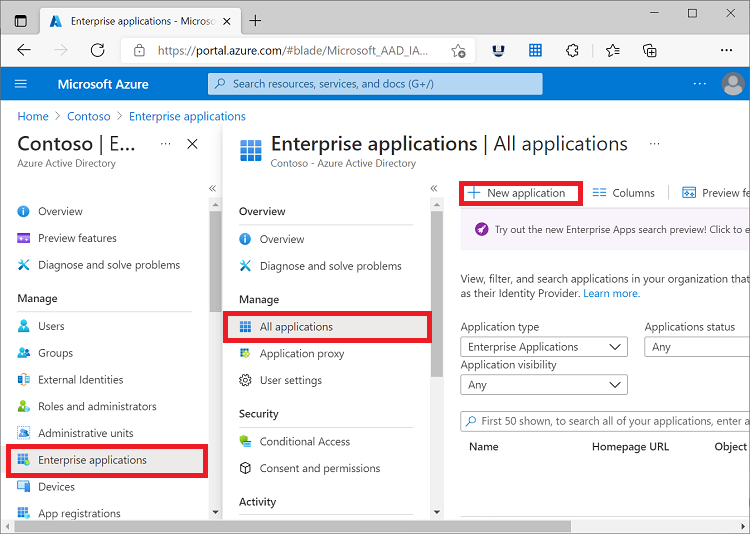Select Enterprise applications in Contoso menu
The height and width of the screenshot is (534, 750).
point(107,460)
